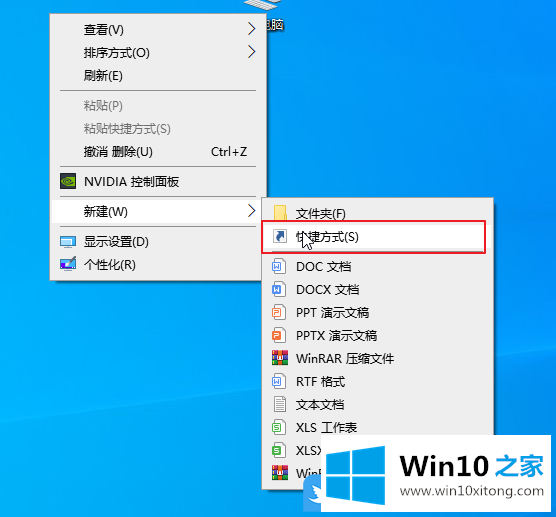The image size is (556, 517).
Task: Click the folder icon in the New submenu
Action: point(280,213)
